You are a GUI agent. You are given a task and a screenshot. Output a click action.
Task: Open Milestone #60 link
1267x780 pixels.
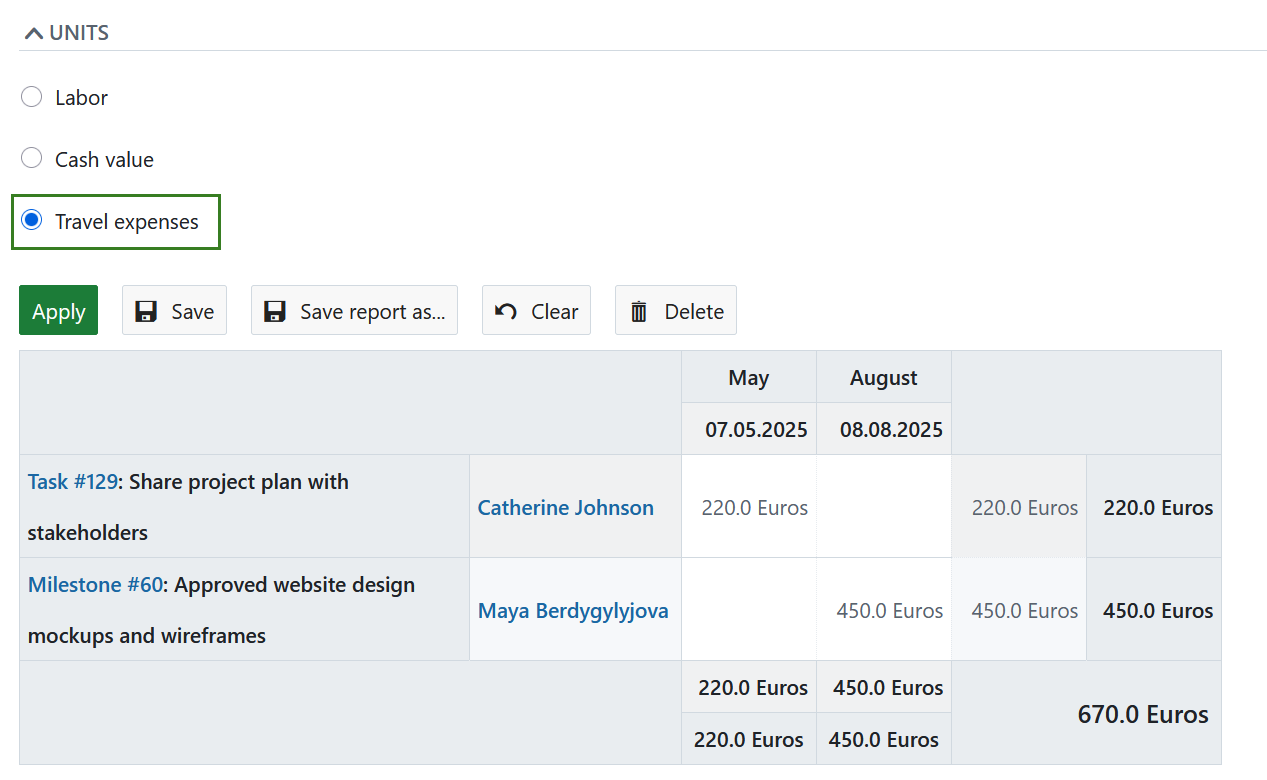click(x=94, y=584)
